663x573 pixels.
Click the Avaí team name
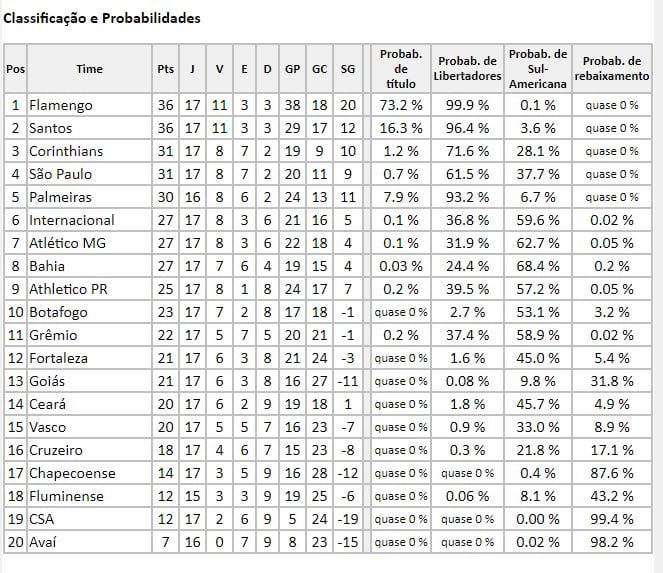pyautogui.click(x=46, y=542)
